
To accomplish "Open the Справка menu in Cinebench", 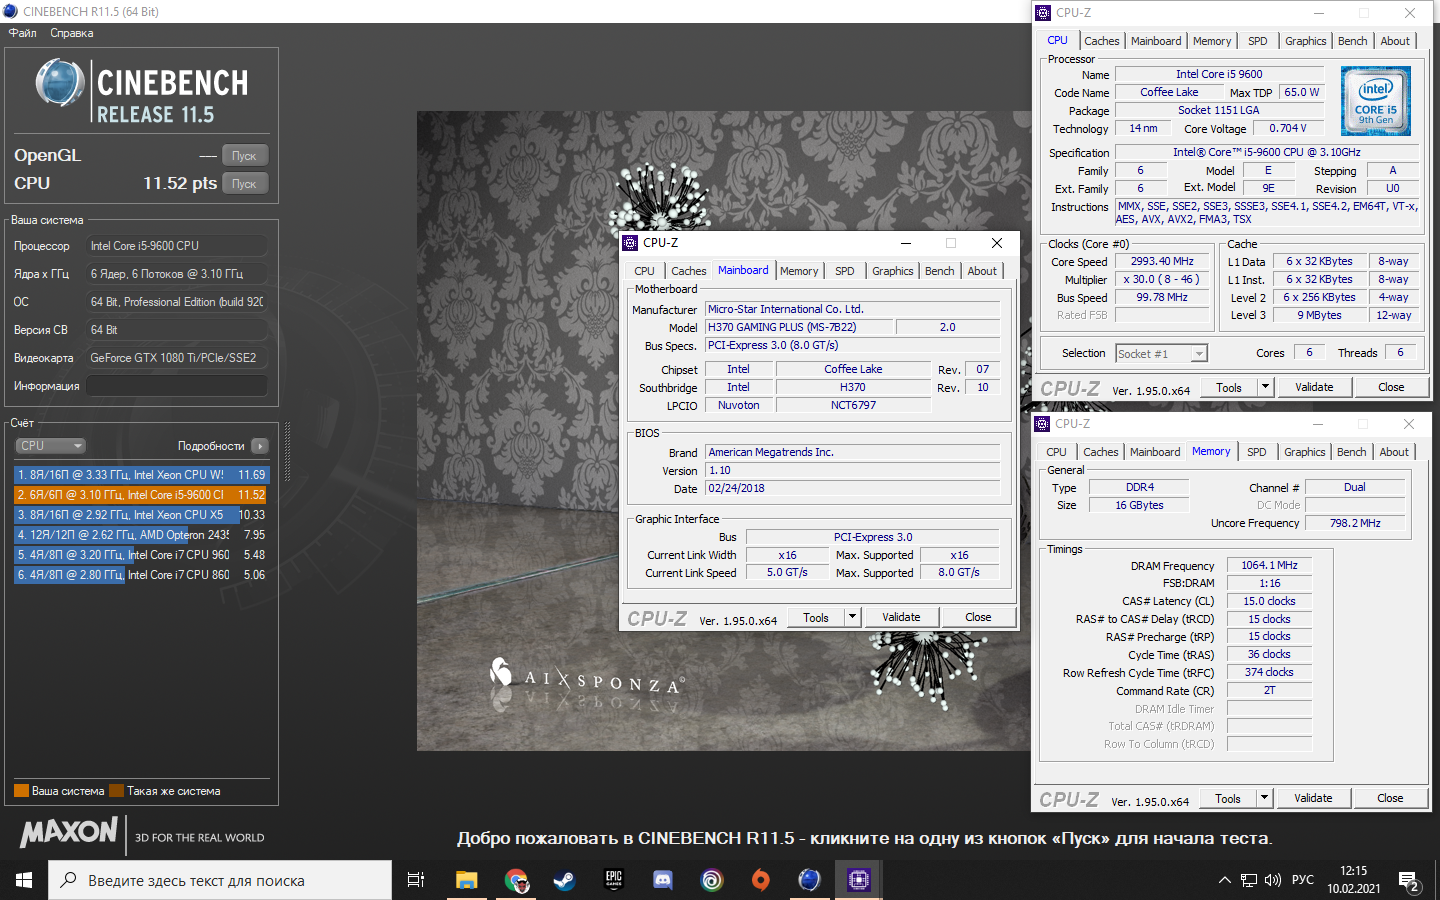I will point(72,33).
